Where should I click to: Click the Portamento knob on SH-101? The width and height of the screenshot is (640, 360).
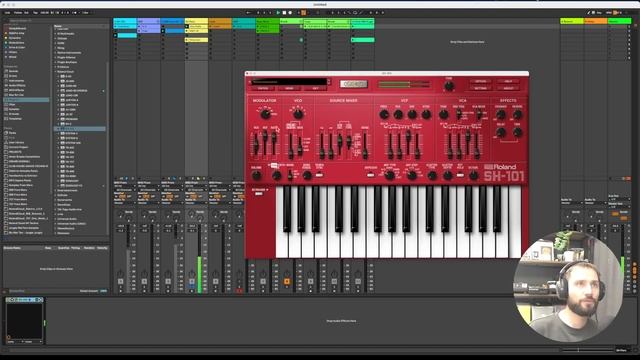pyautogui.click(x=277, y=176)
